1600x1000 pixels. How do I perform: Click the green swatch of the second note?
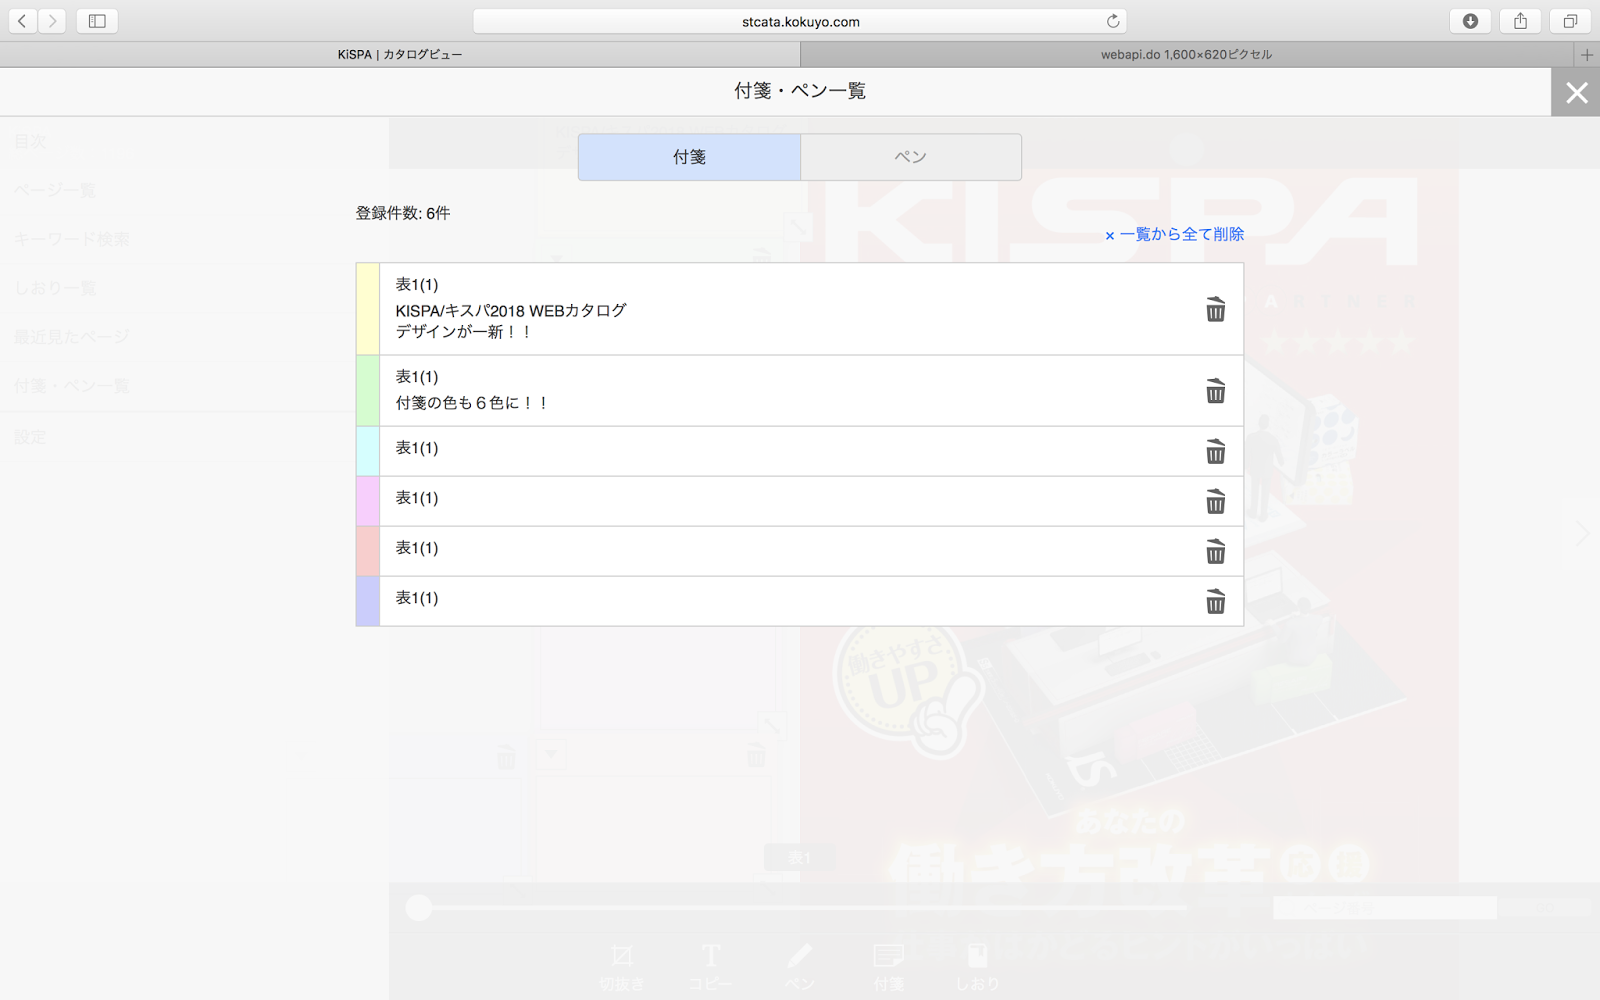coord(368,391)
